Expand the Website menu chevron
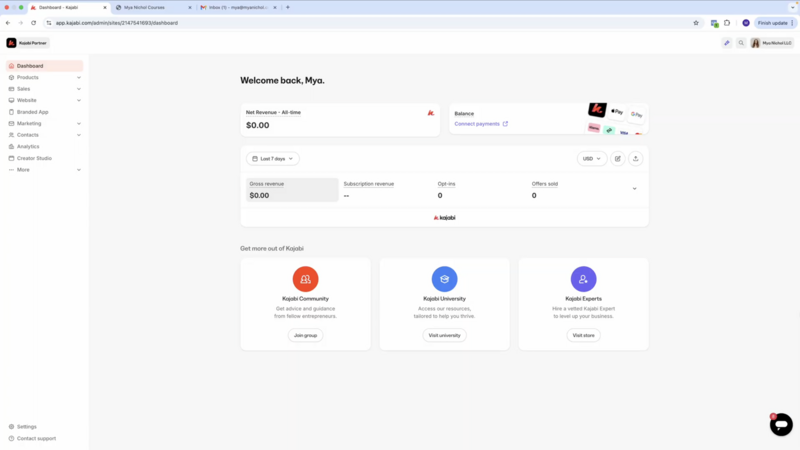Viewport: 800px width, 450px height. [79, 101]
